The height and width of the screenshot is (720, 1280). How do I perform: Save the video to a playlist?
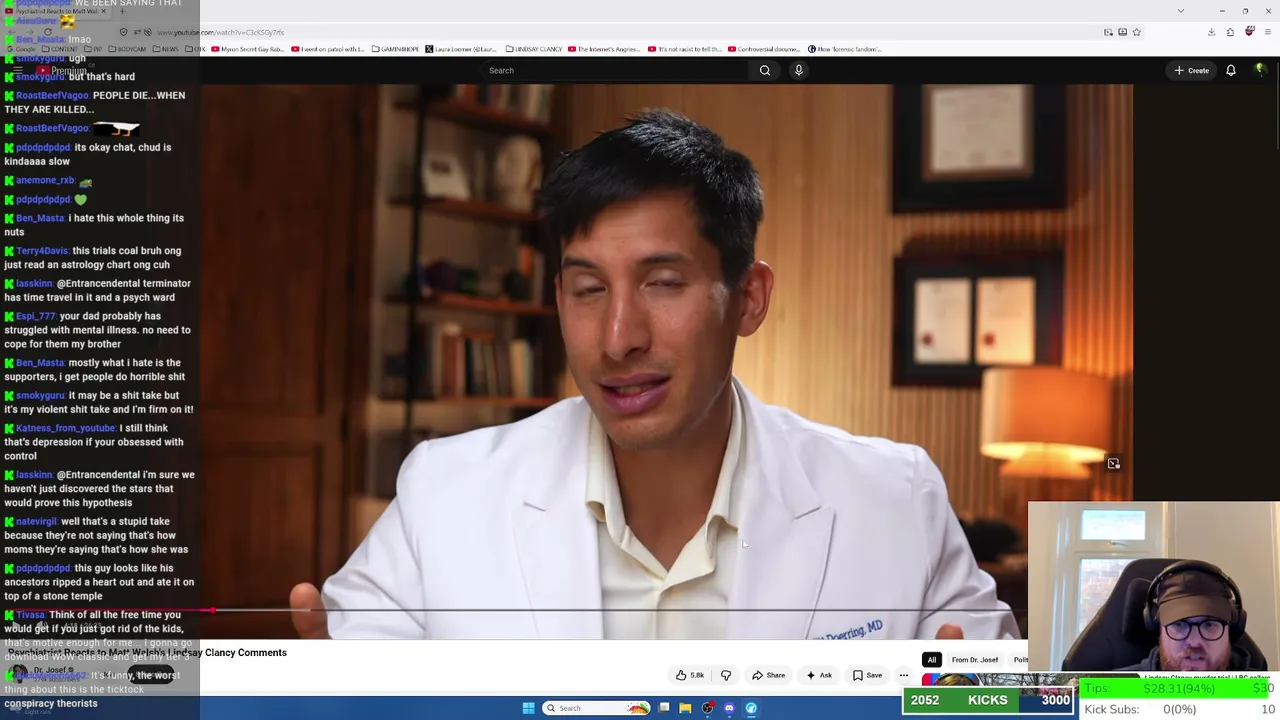[867, 675]
